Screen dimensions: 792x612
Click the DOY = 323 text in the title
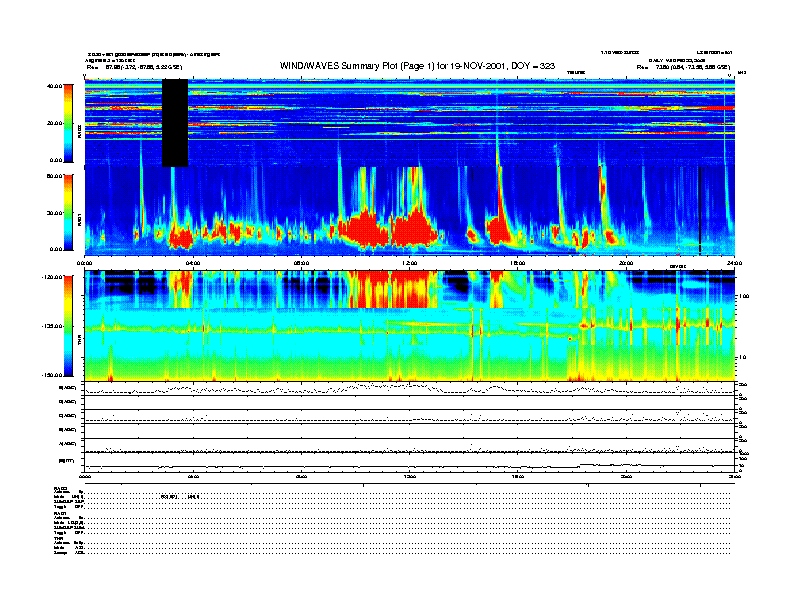533,66
